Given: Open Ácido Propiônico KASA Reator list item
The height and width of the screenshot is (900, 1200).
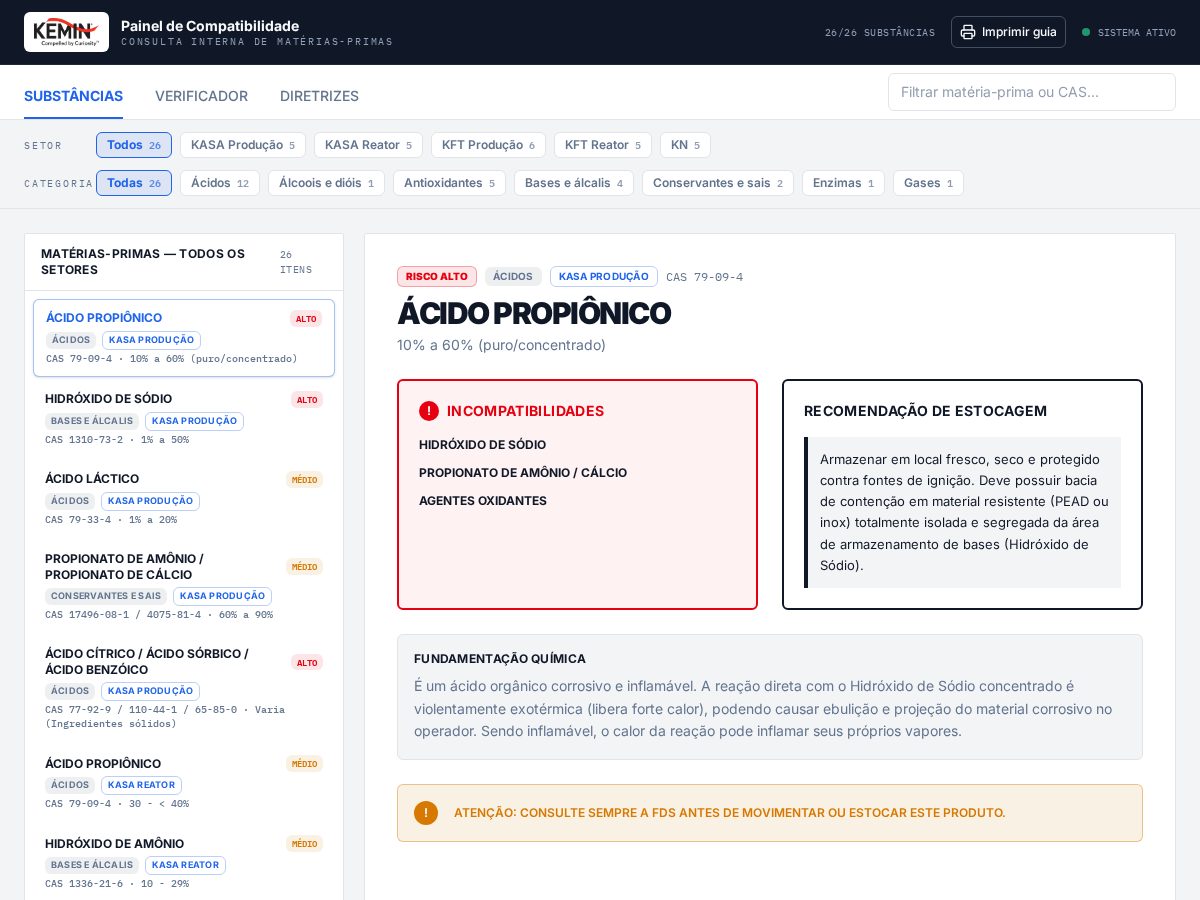Looking at the screenshot, I should tap(184, 783).
